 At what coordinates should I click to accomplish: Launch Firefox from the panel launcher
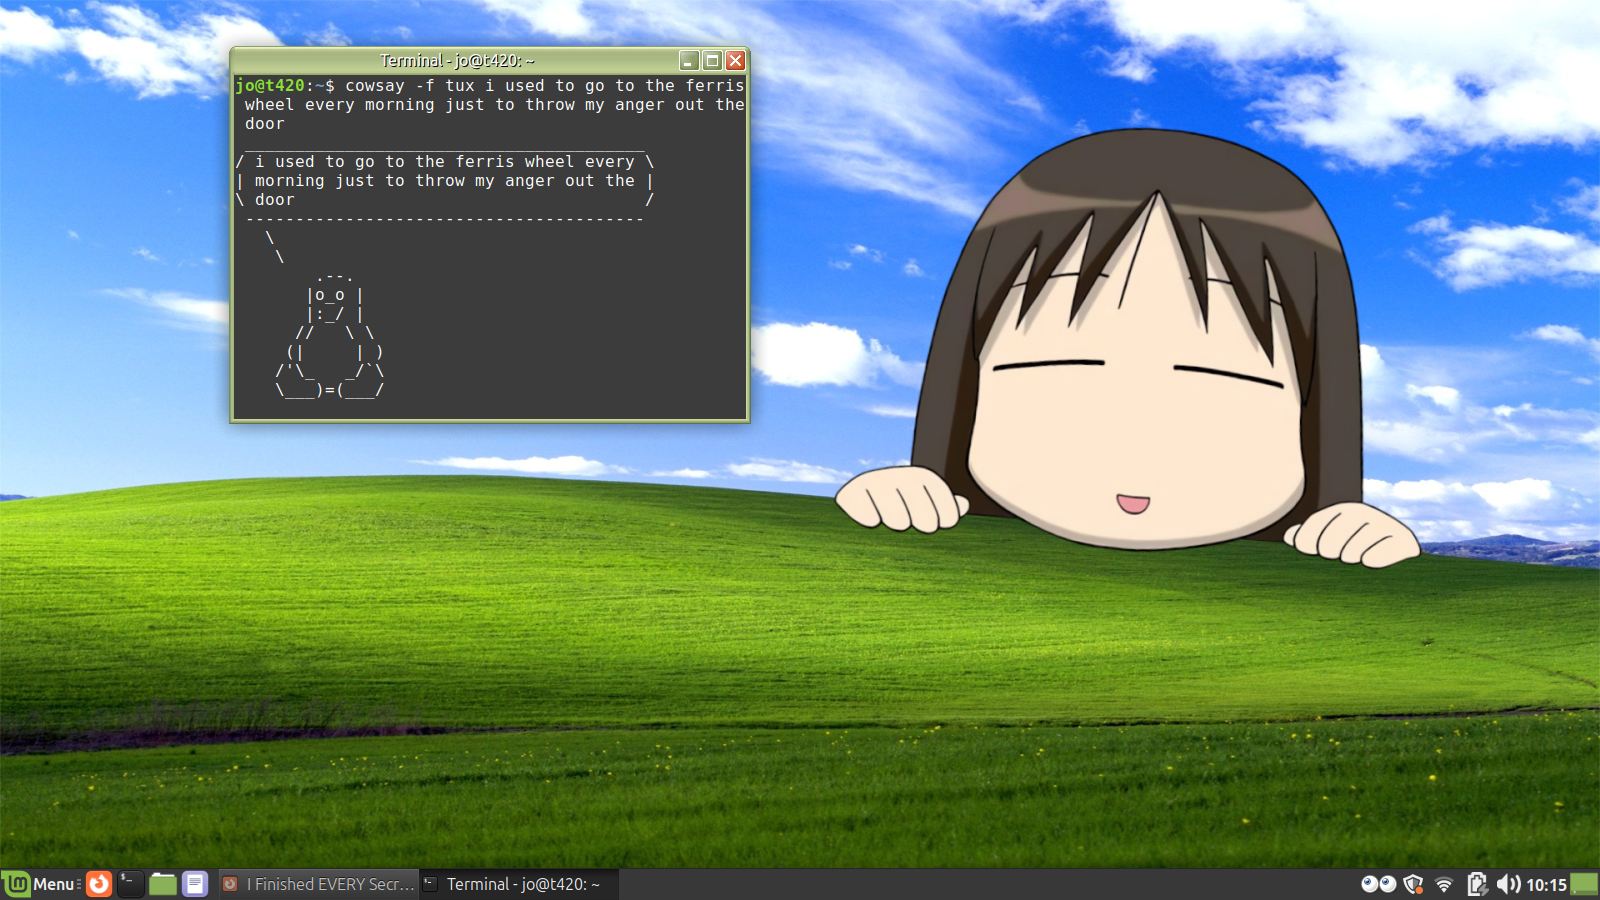(99, 884)
